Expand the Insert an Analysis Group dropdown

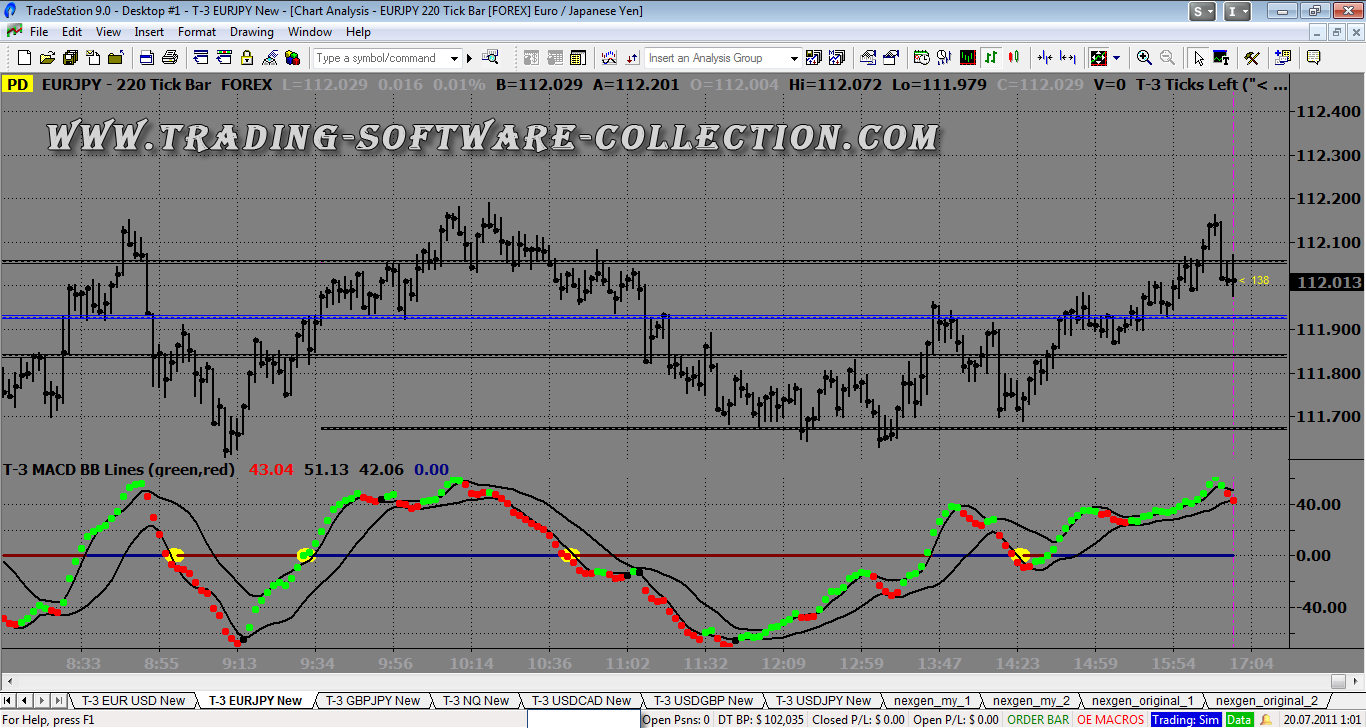794,58
